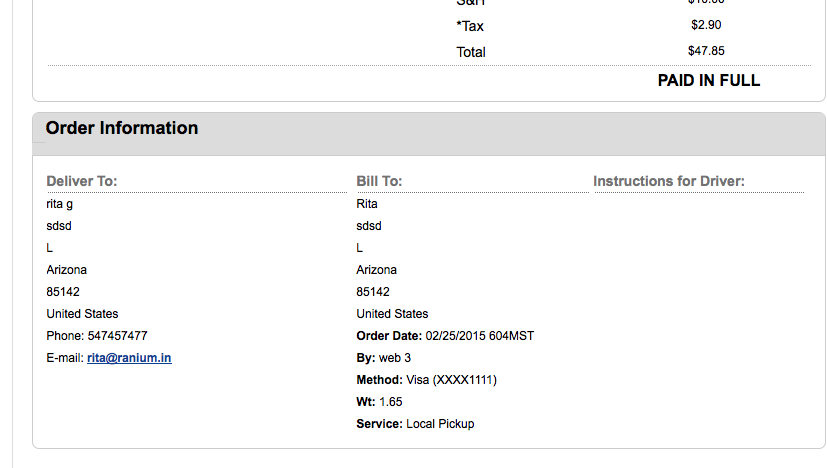This screenshot has width=827, height=468.
Task: Click the delivery zip code 85142
Action: coord(63,292)
